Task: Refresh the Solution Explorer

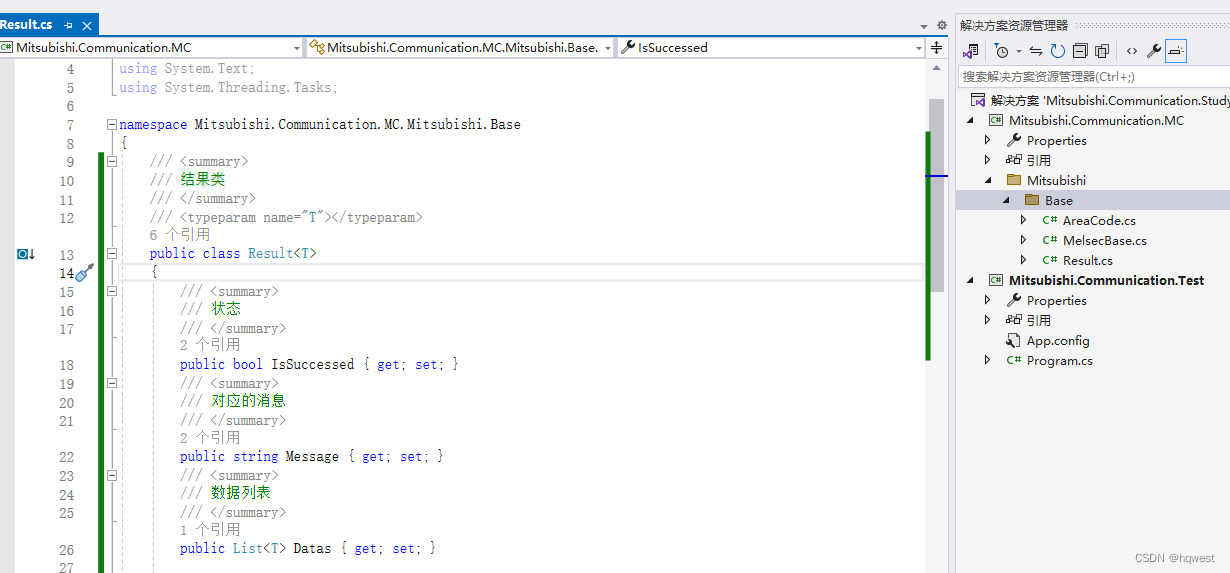Action: pyautogui.click(x=1057, y=51)
